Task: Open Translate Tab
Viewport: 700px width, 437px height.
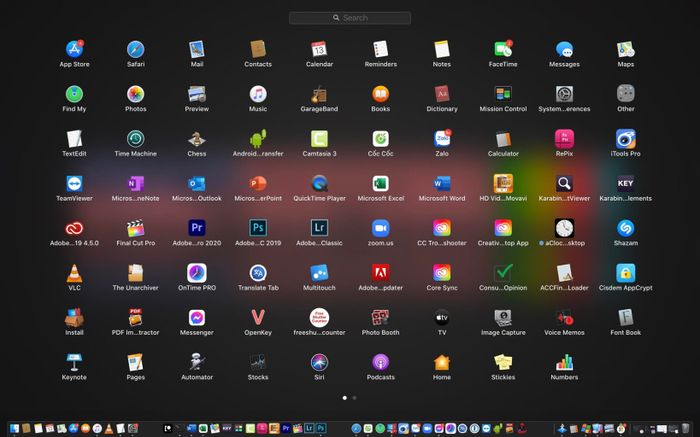Action: point(258,273)
